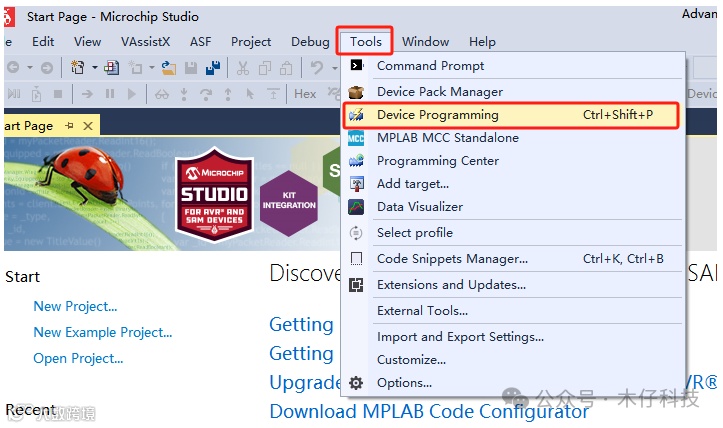Image resolution: width=723 pixels, height=428 pixels.
Task: Click the Save All double-floppy icon
Action: click(x=213, y=68)
